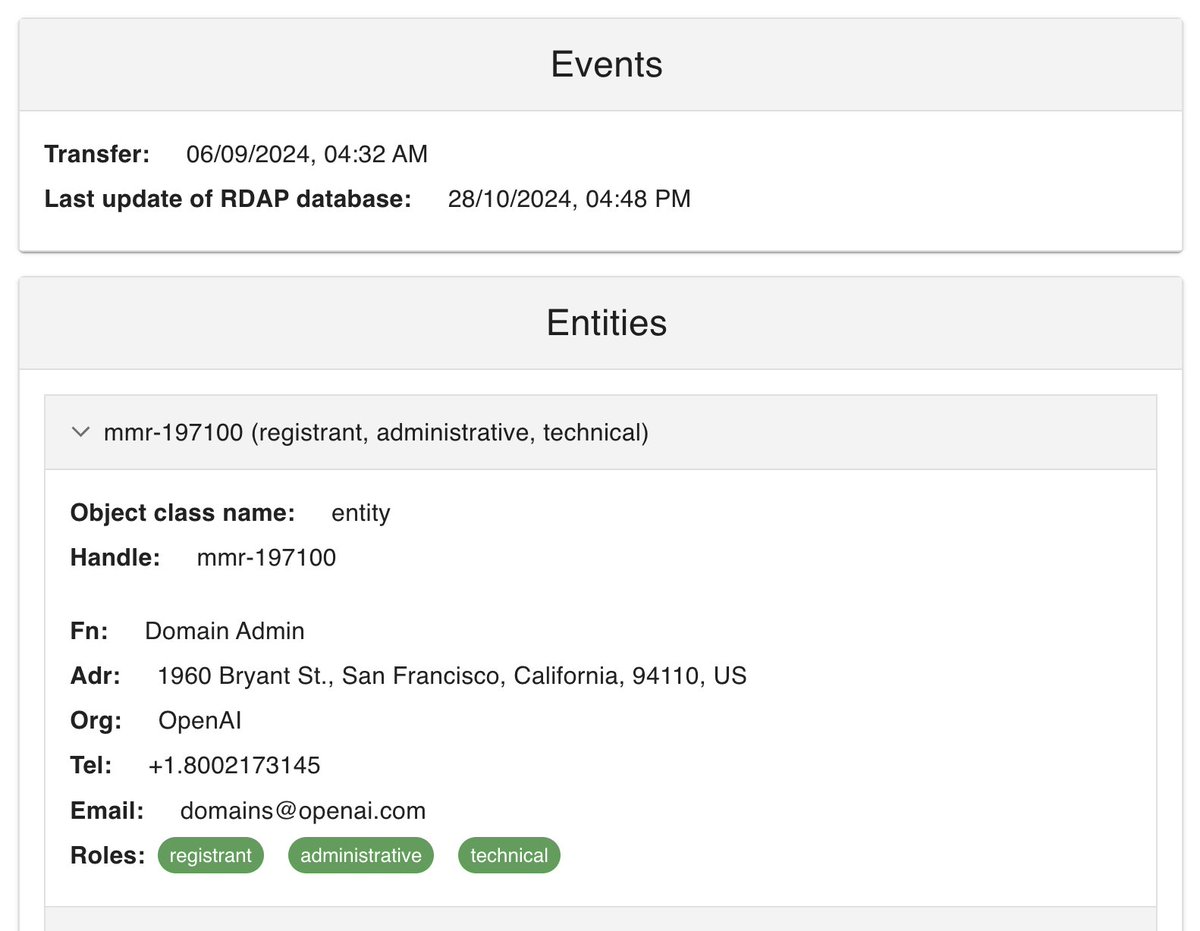Click the Tel: label

pyautogui.click(x=91, y=766)
